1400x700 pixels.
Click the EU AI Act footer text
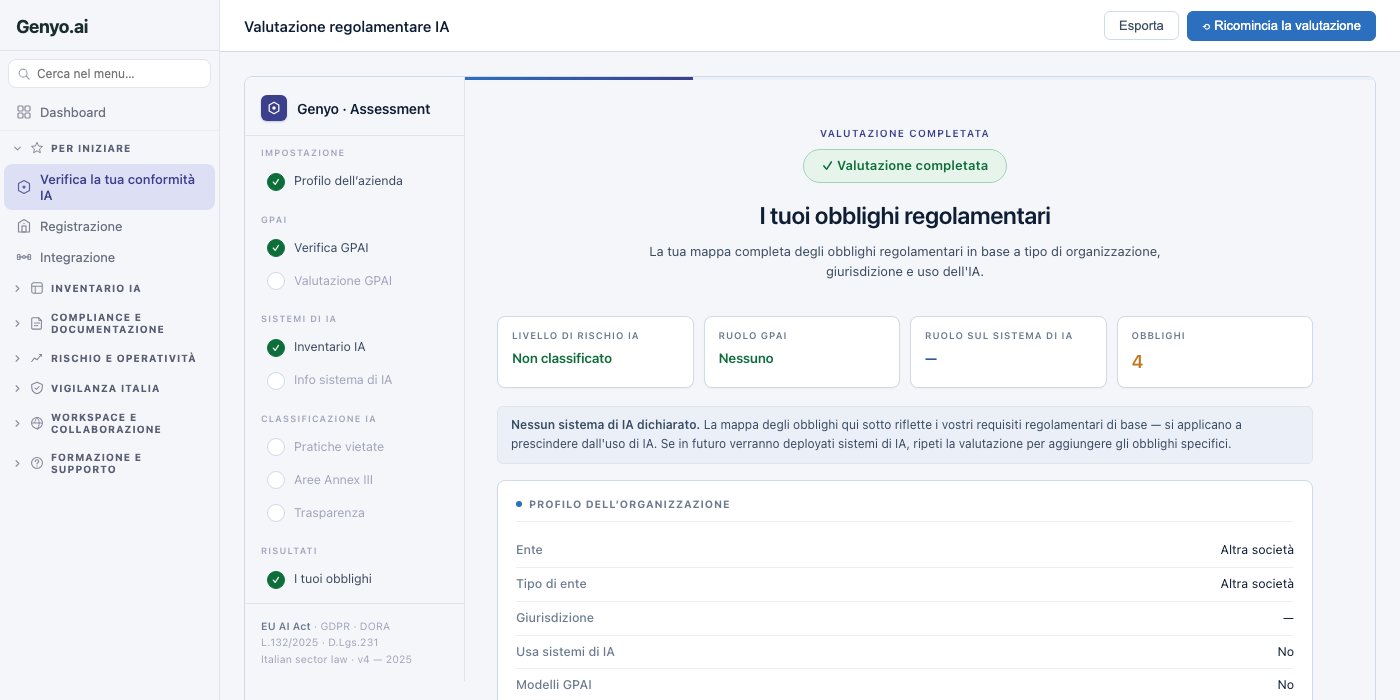[x=286, y=626]
